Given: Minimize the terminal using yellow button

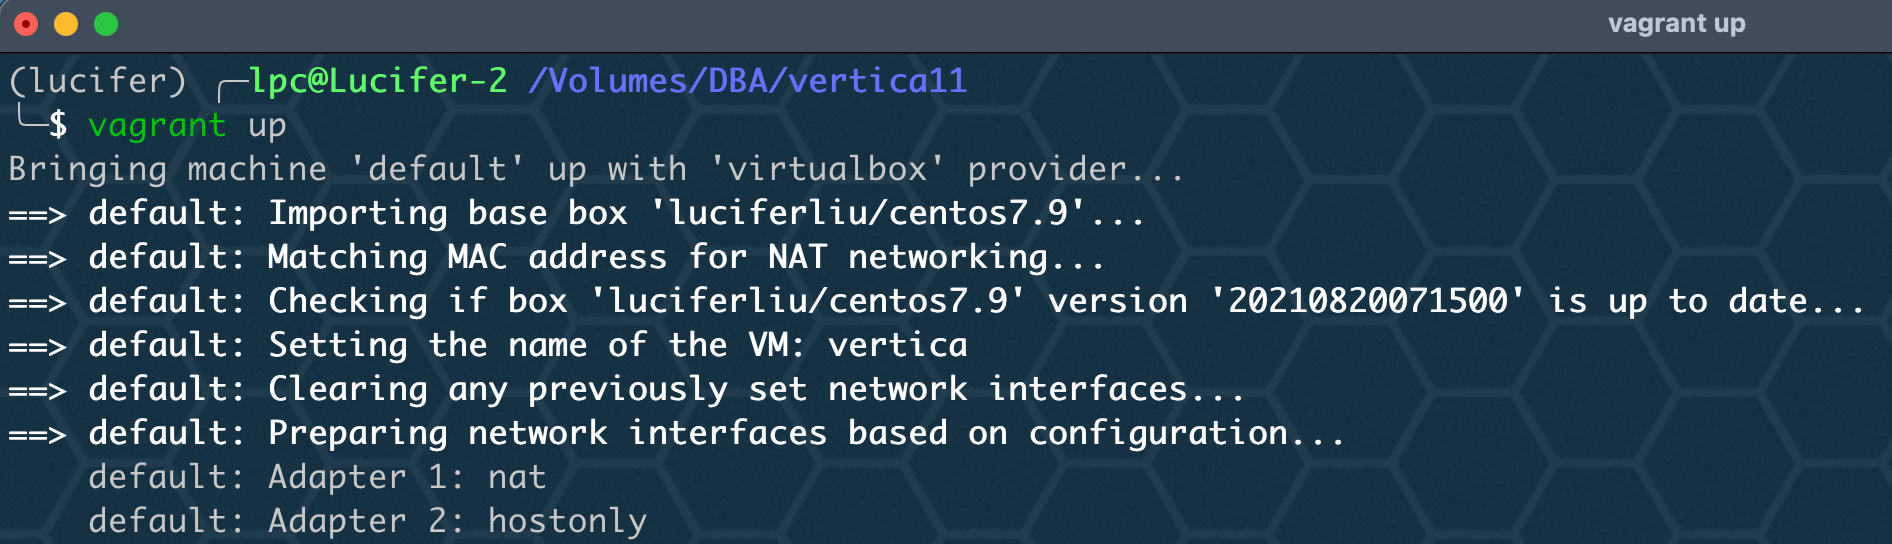Looking at the screenshot, I should click(66, 24).
